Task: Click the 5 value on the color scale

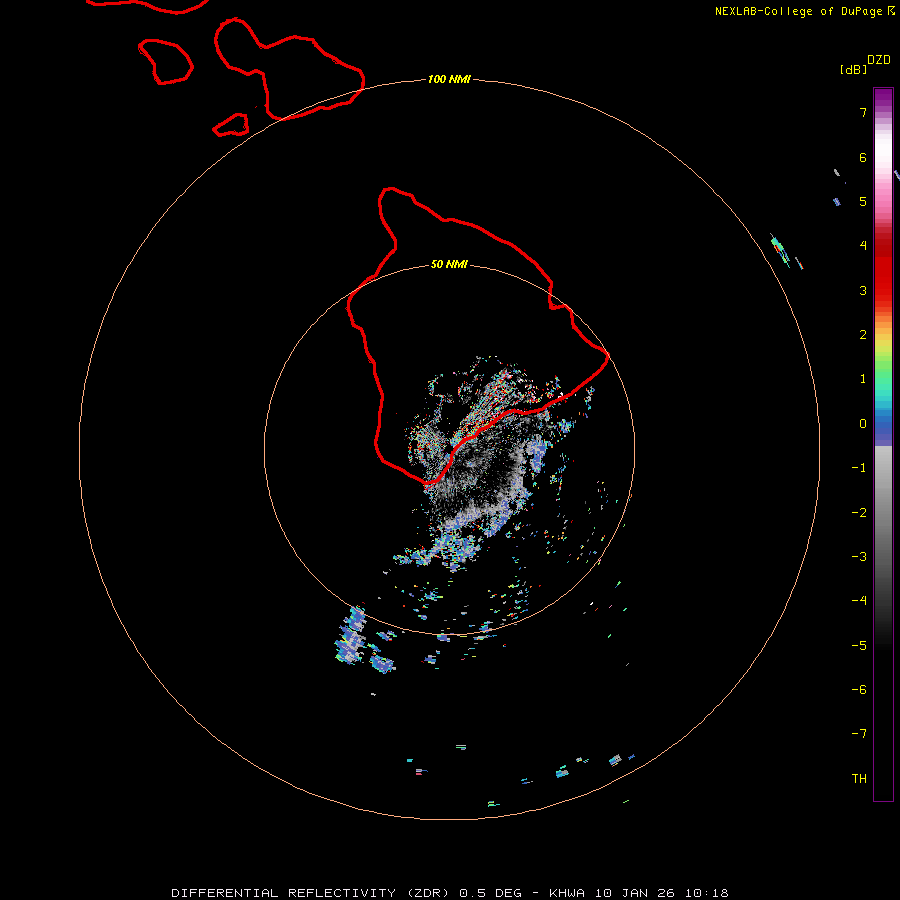Action: (x=863, y=201)
